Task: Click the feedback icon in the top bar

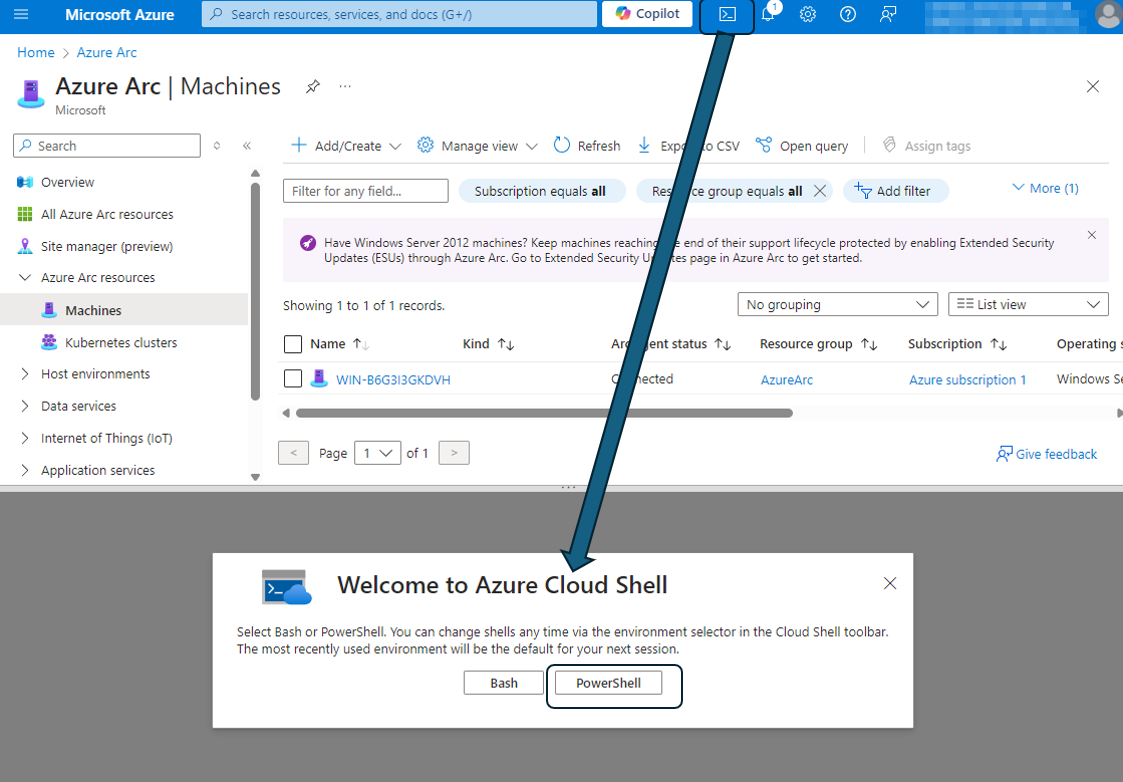Action: coord(888,15)
